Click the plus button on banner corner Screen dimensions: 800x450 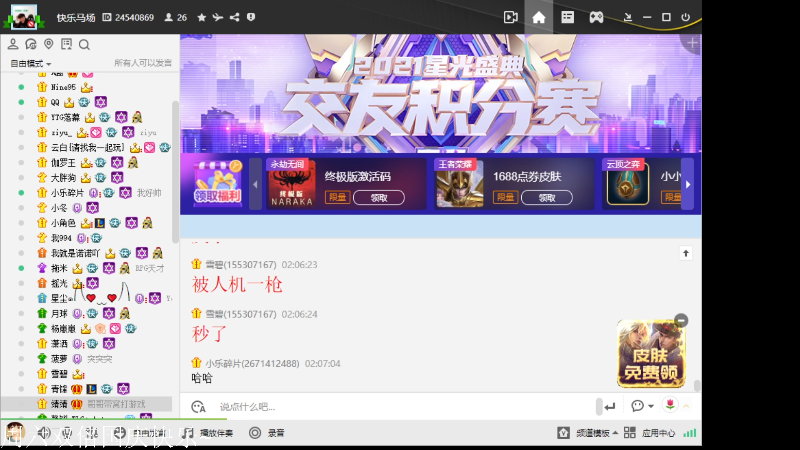pos(692,43)
